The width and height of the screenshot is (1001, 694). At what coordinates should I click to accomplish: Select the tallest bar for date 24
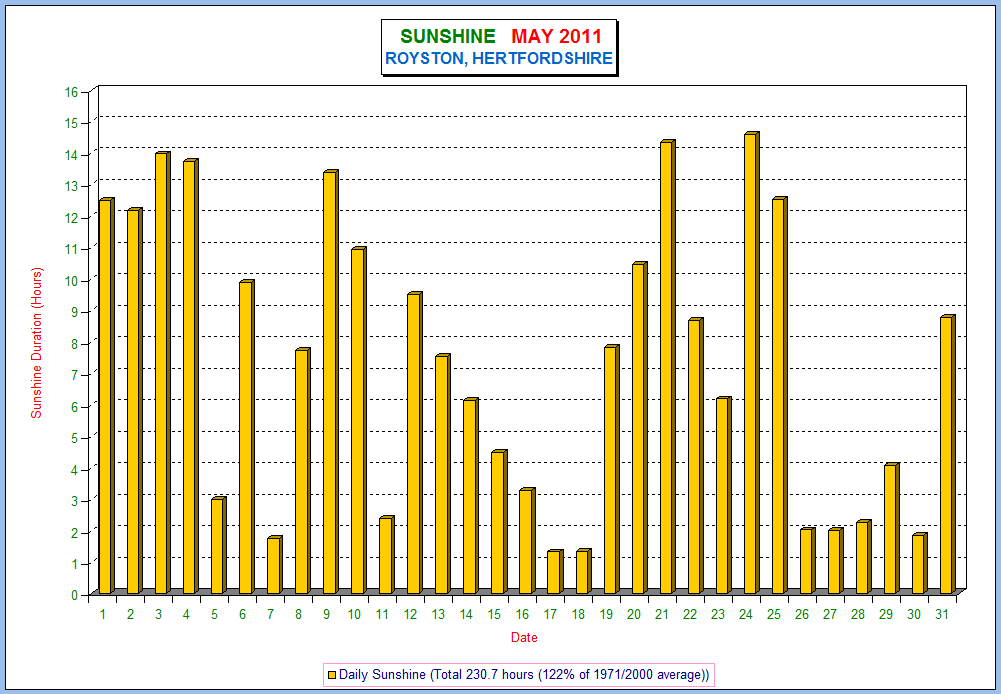752,363
